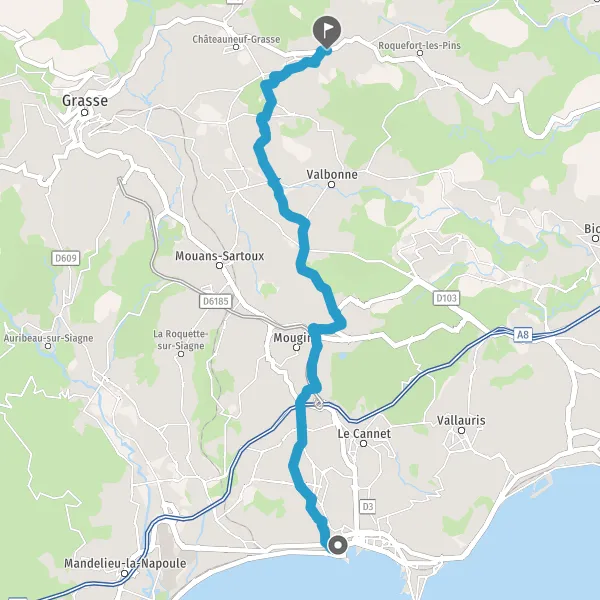Click the Mougins town dot marker
Screen dimensions: 600x600
click(296, 347)
